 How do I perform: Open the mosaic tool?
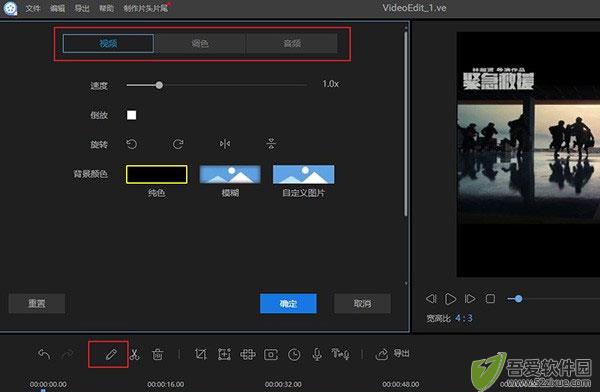248,354
